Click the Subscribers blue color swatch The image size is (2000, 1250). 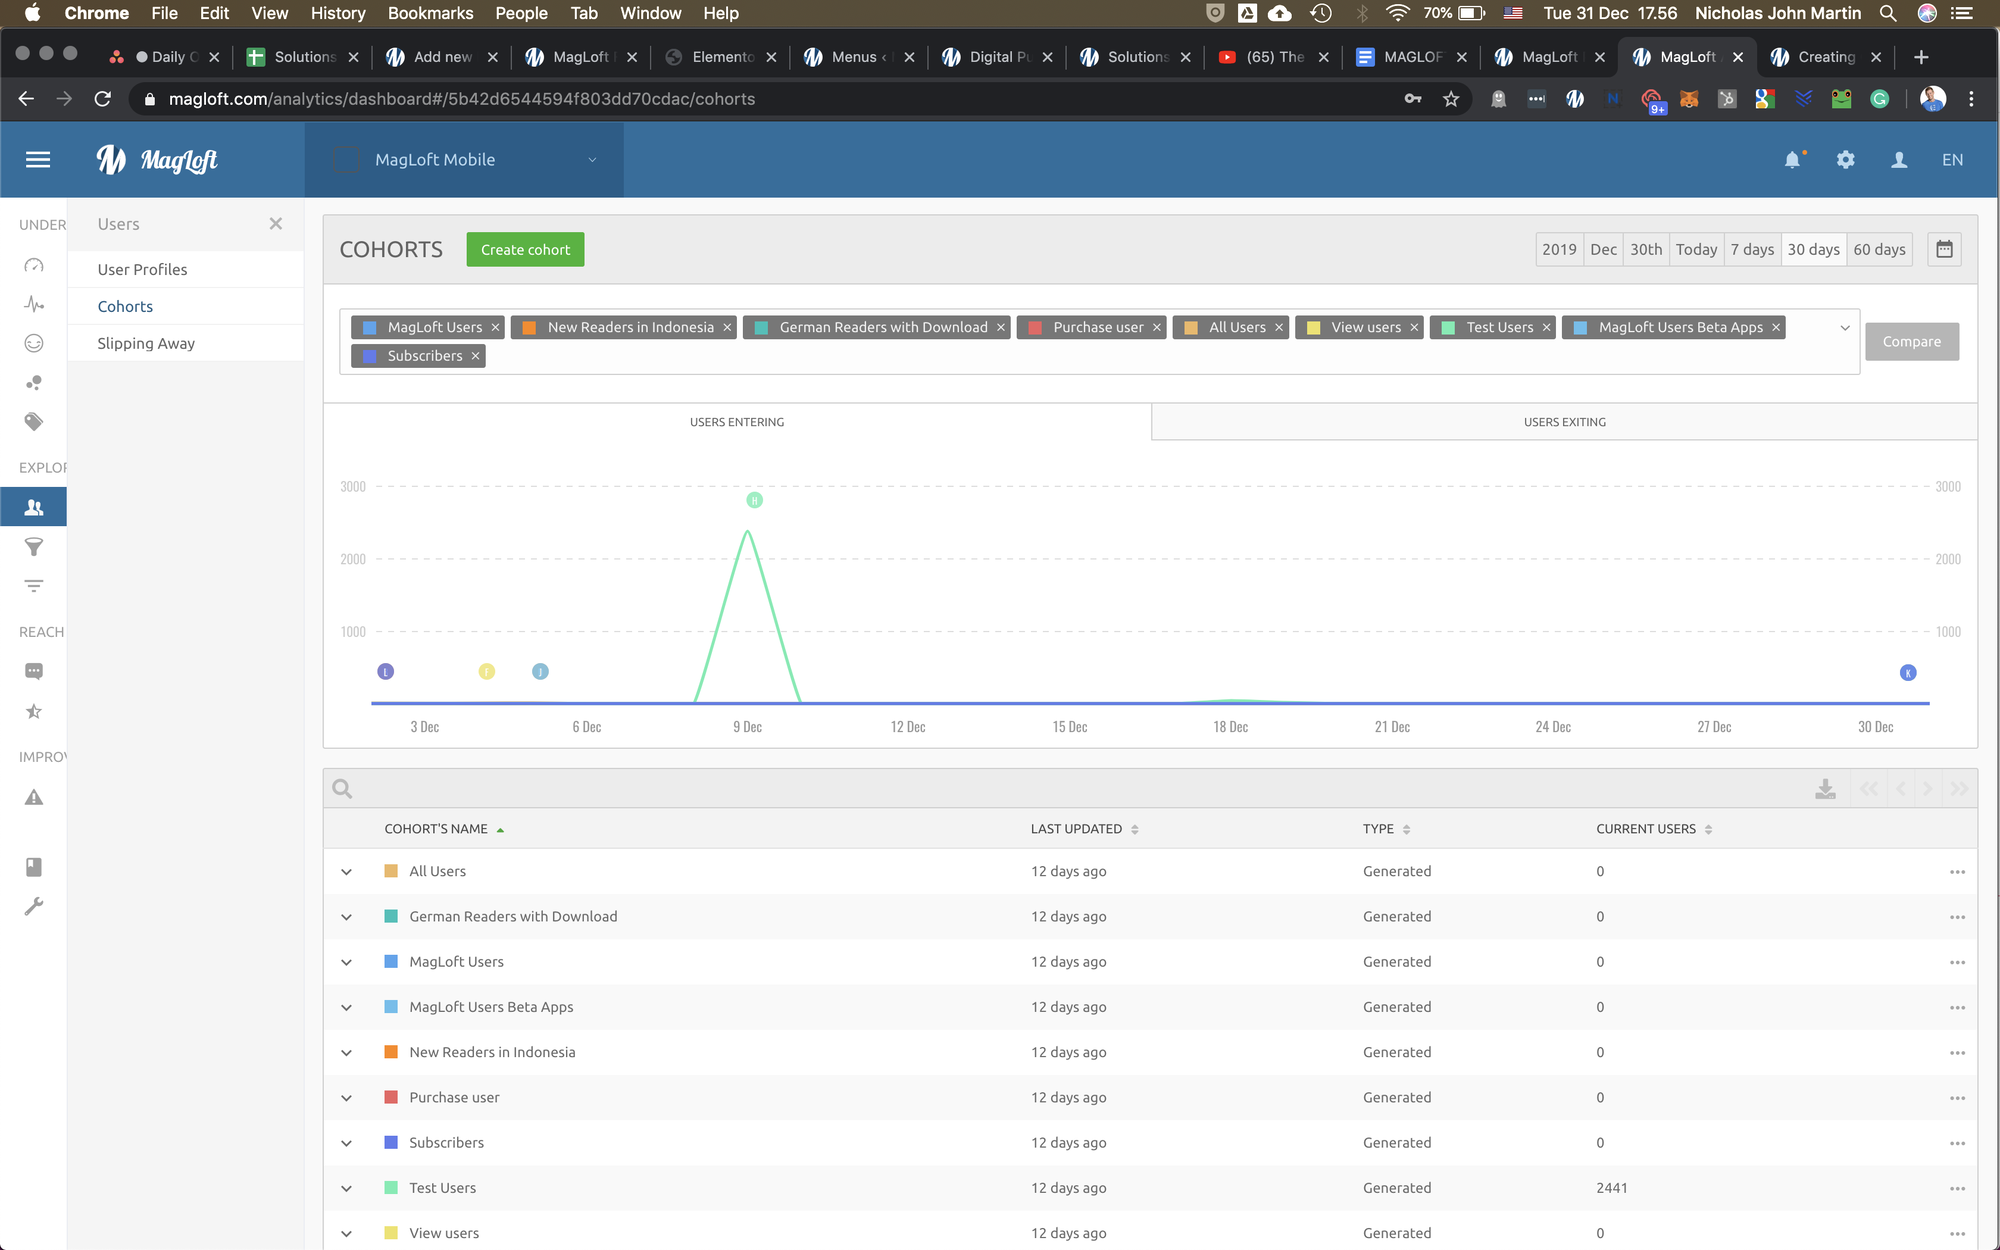pyautogui.click(x=391, y=1142)
